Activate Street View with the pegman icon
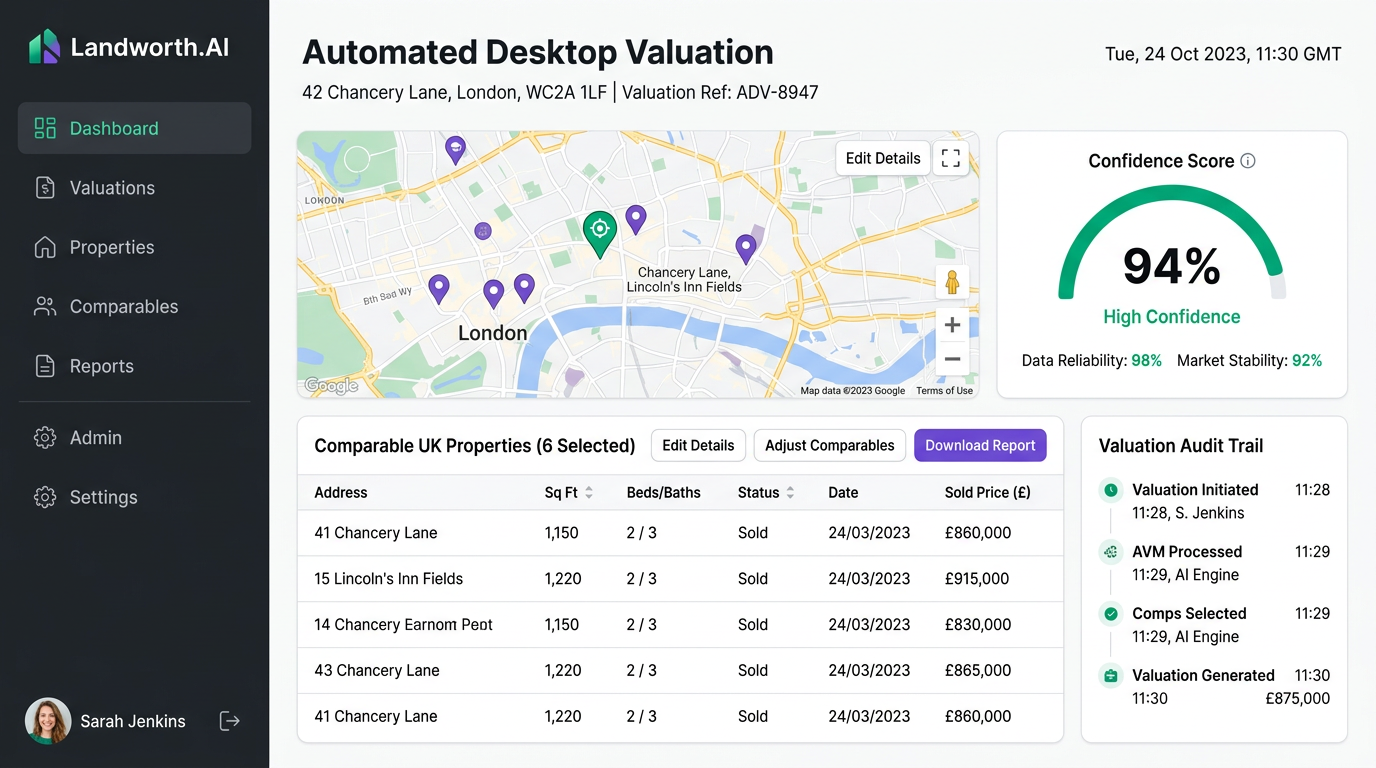The width and height of the screenshot is (1376, 768). tap(951, 282)
